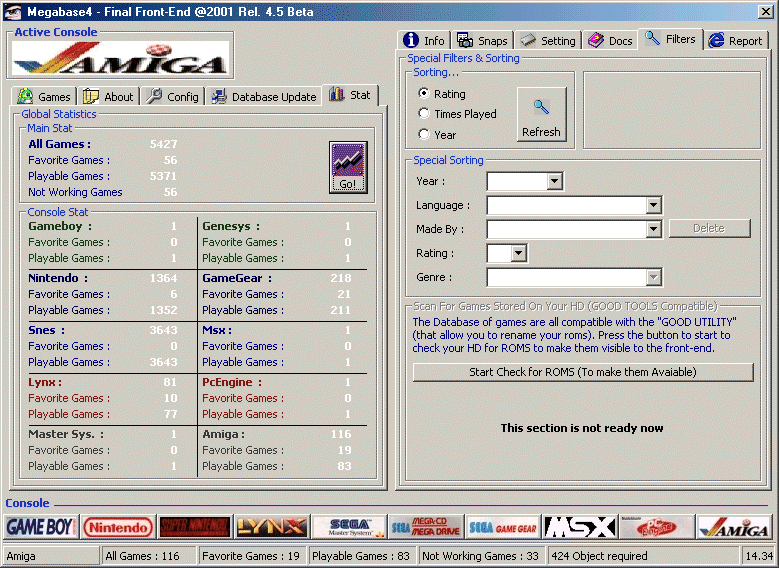Open the Snaps tab

[x=482, y=40]
